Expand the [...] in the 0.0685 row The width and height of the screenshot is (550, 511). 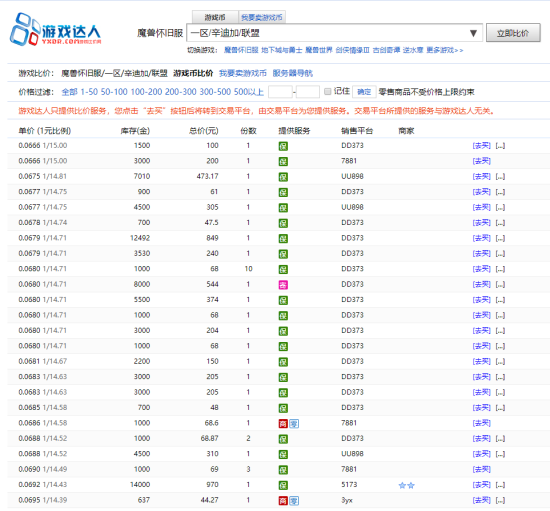click(x=500, y=408)
